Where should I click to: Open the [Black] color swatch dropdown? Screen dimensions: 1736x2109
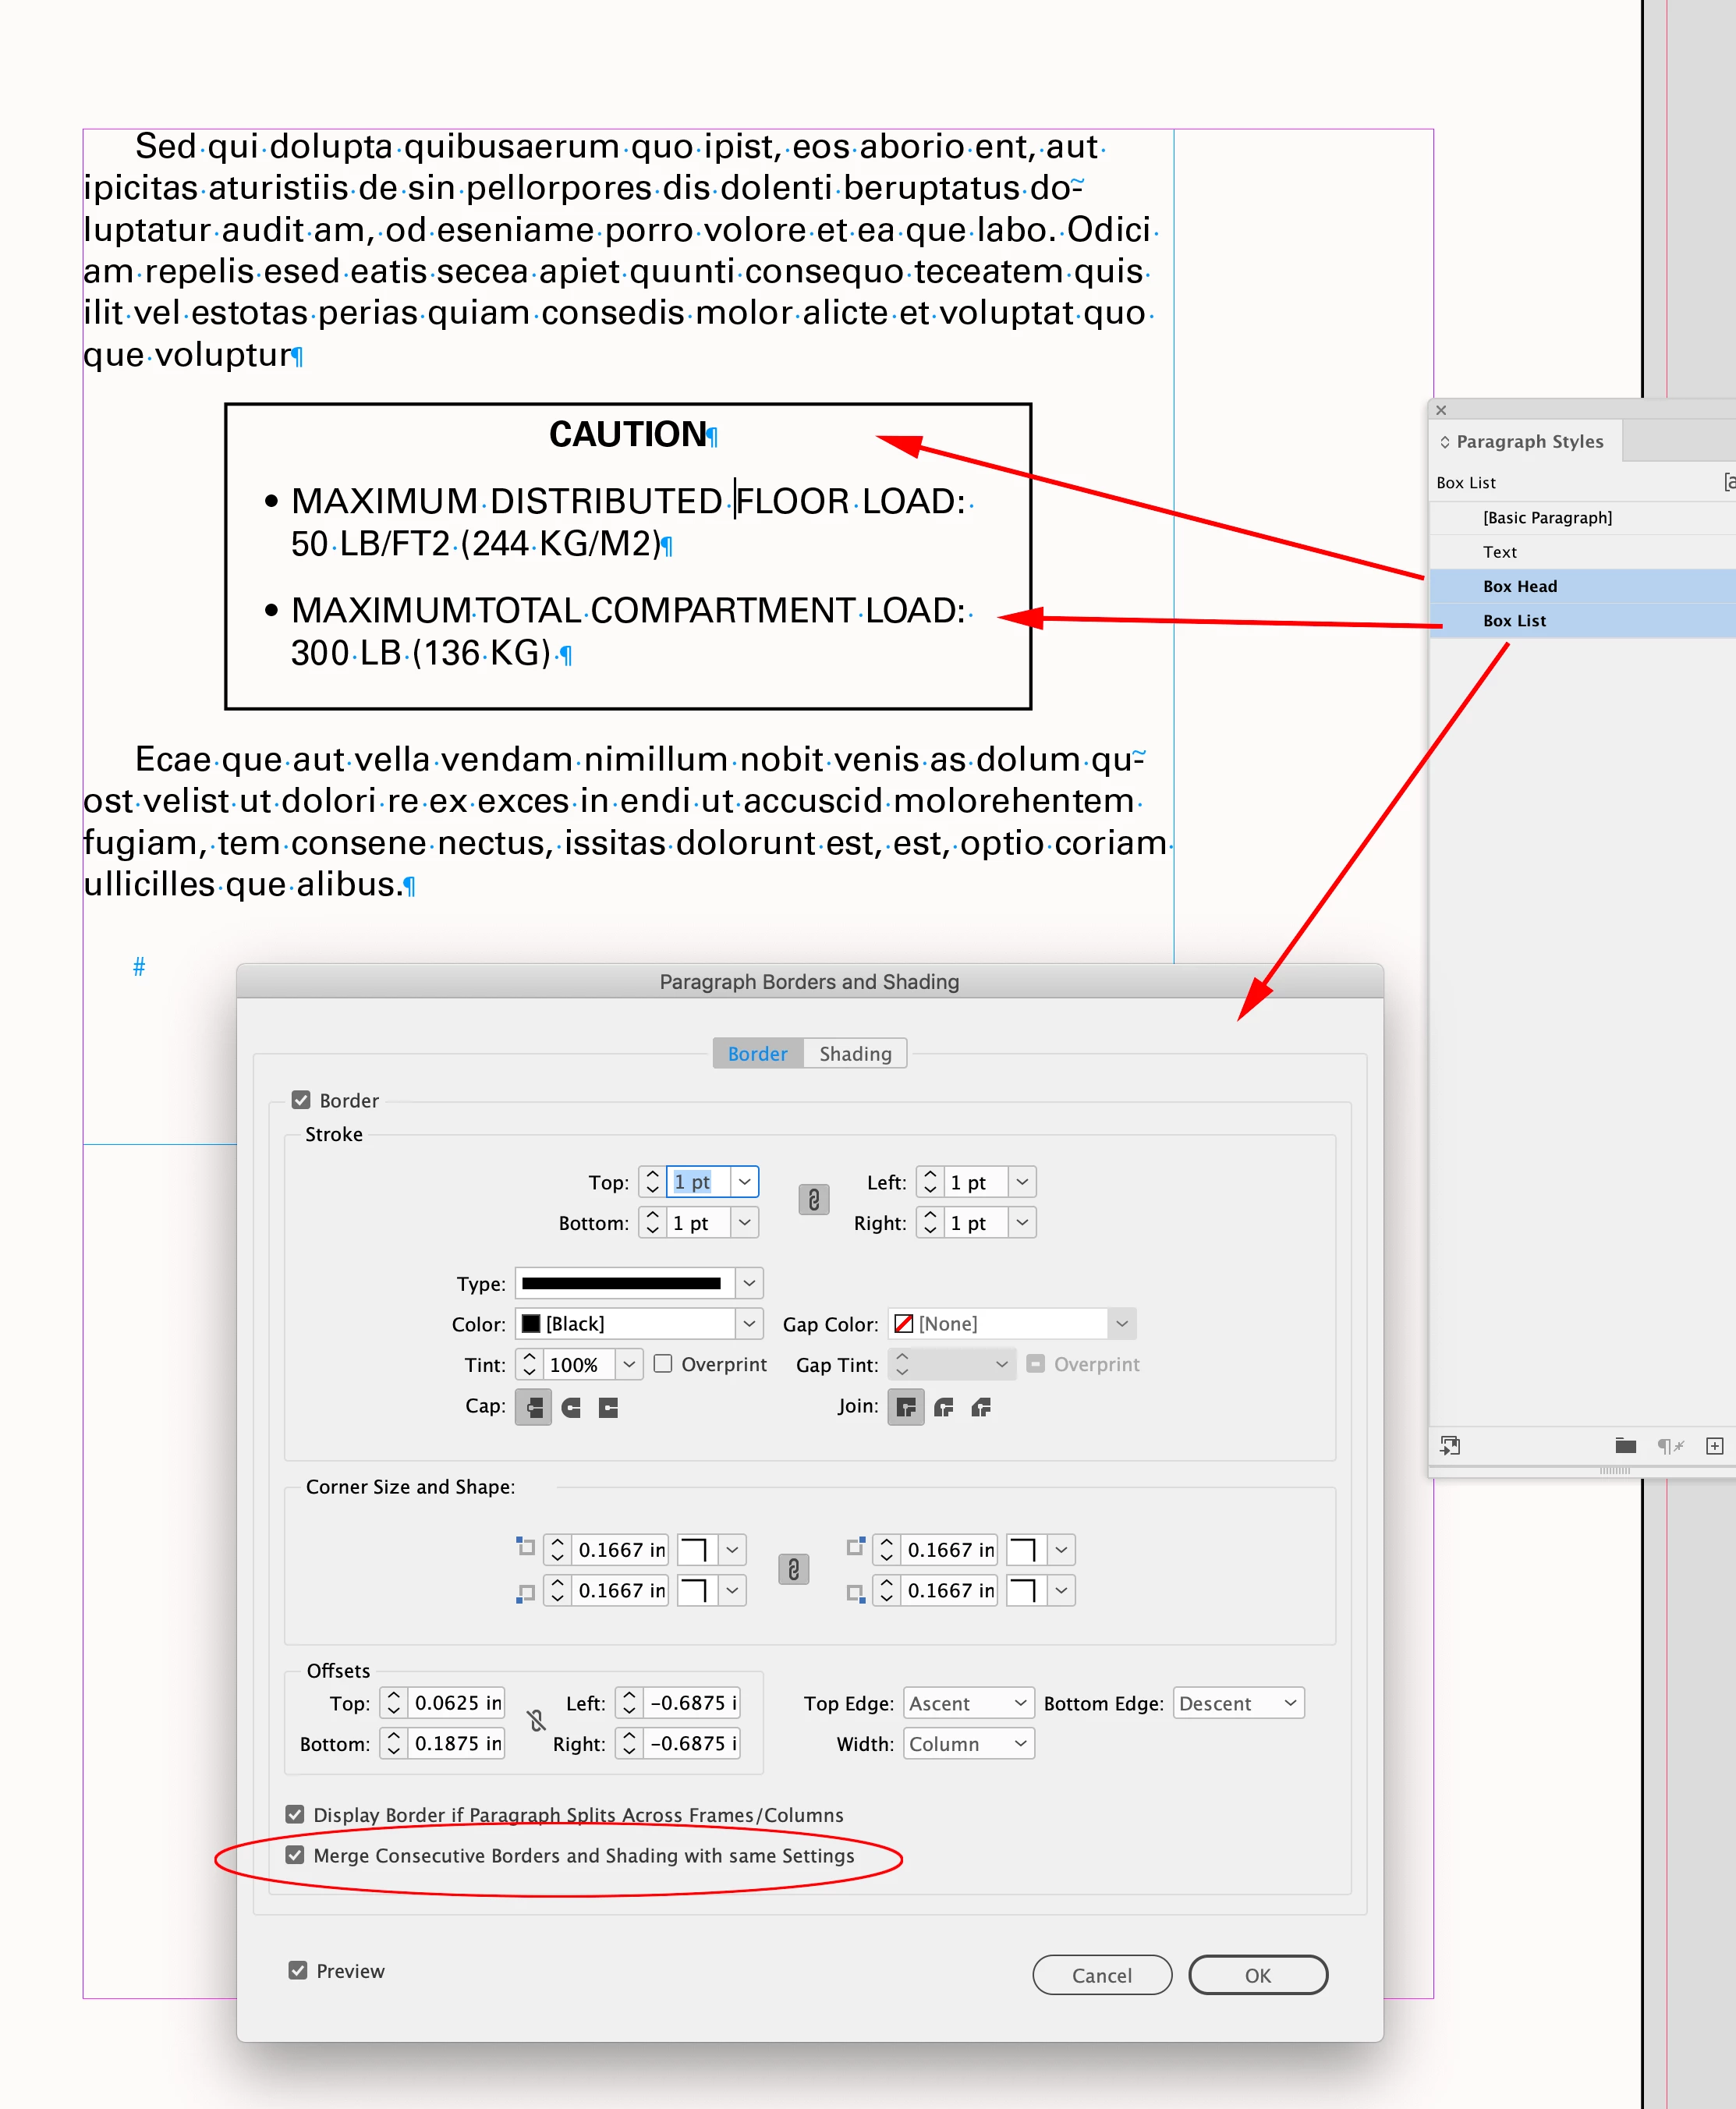(x=749, y=1324)
